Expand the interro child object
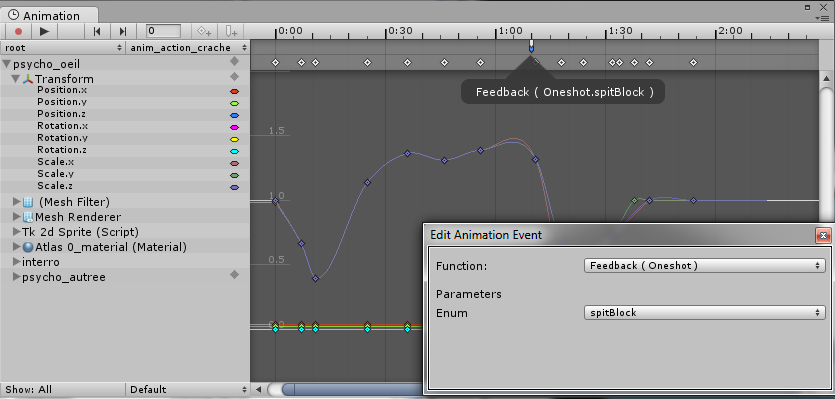 coord(17,262)
